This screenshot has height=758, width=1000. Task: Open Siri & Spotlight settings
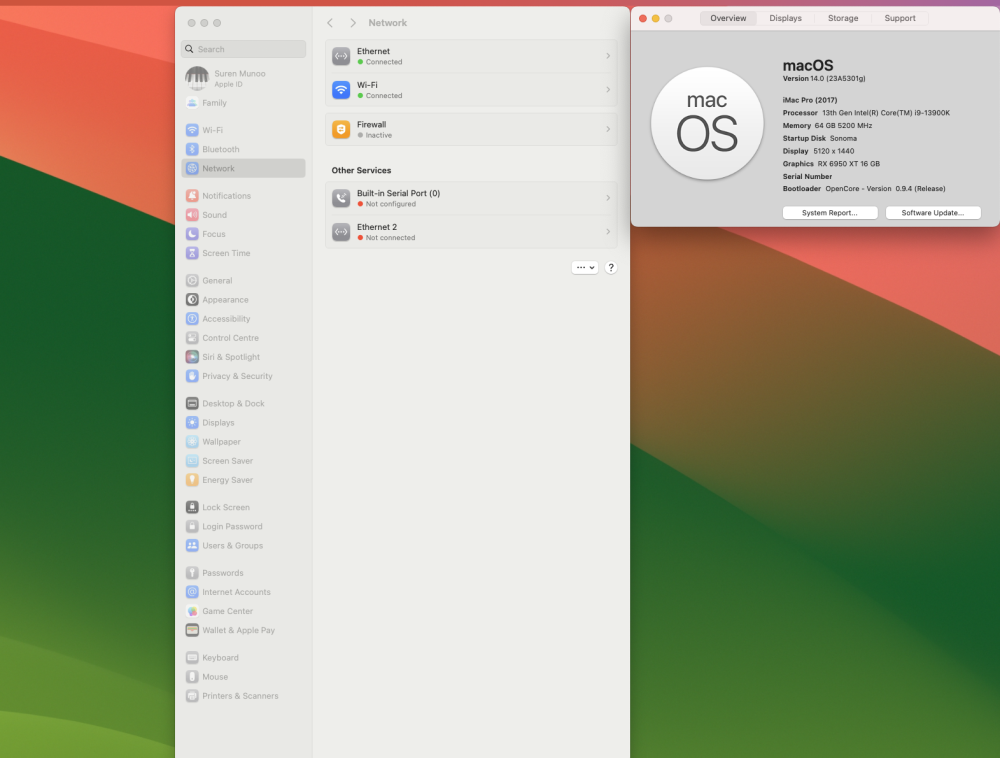coord(243,357)
